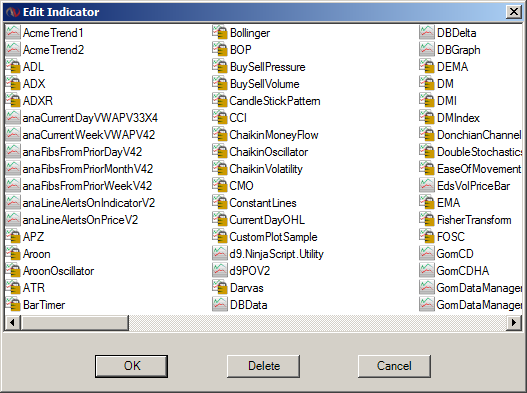Viewport: 527px width, 393px height.
Task: Click the GomCD chart icon
Action: [x=427, y=253]
